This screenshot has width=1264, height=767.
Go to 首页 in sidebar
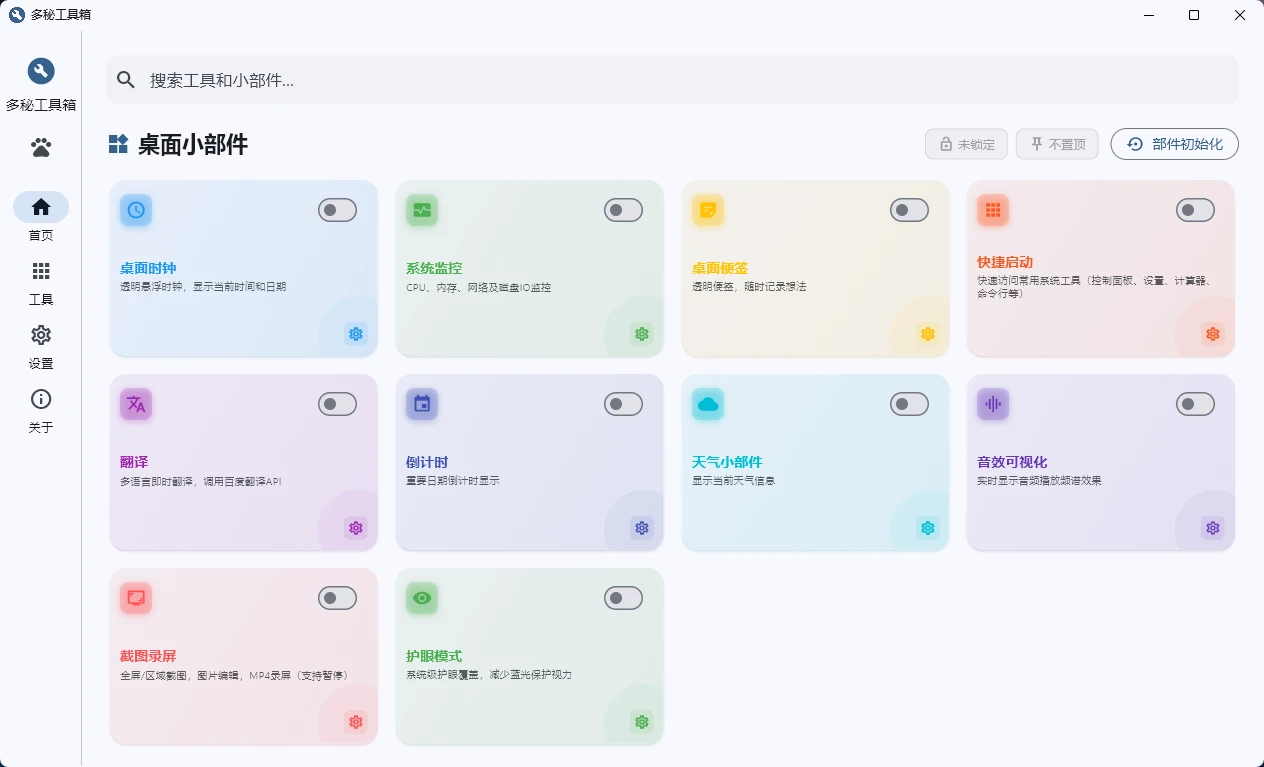tap(41, 218)
